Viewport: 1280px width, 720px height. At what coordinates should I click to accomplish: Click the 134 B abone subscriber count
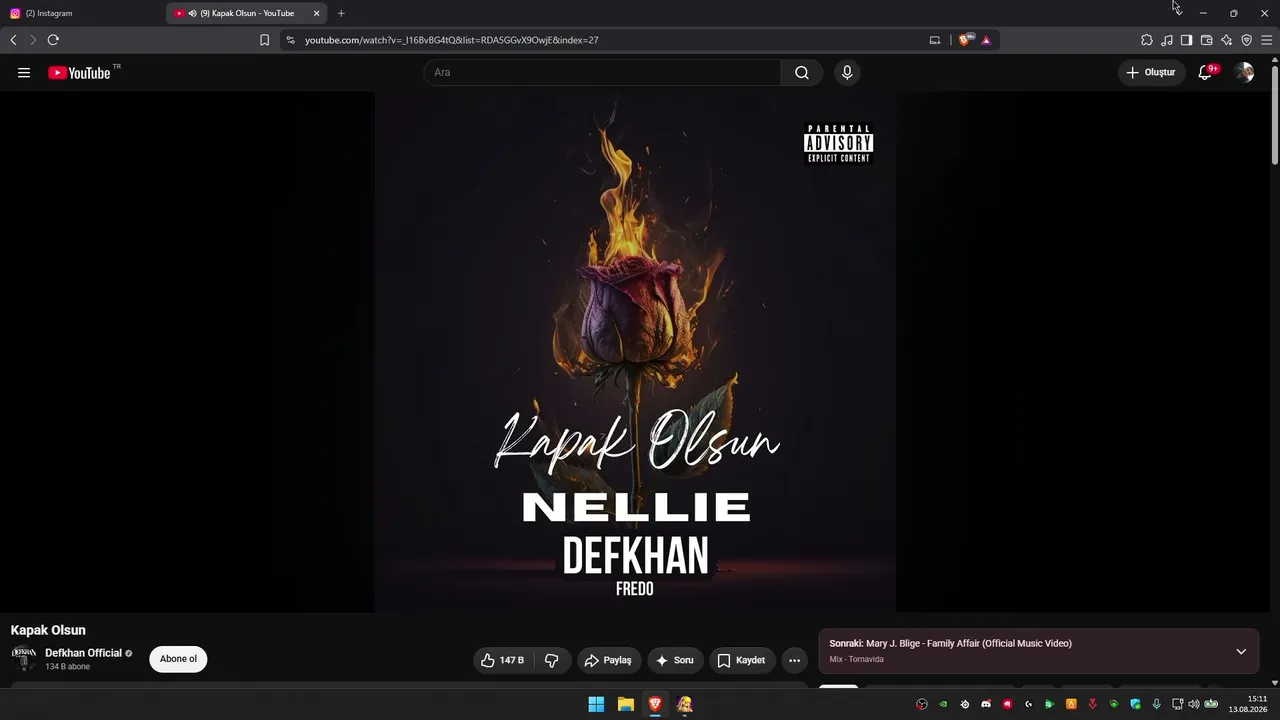tap(67, 667)
